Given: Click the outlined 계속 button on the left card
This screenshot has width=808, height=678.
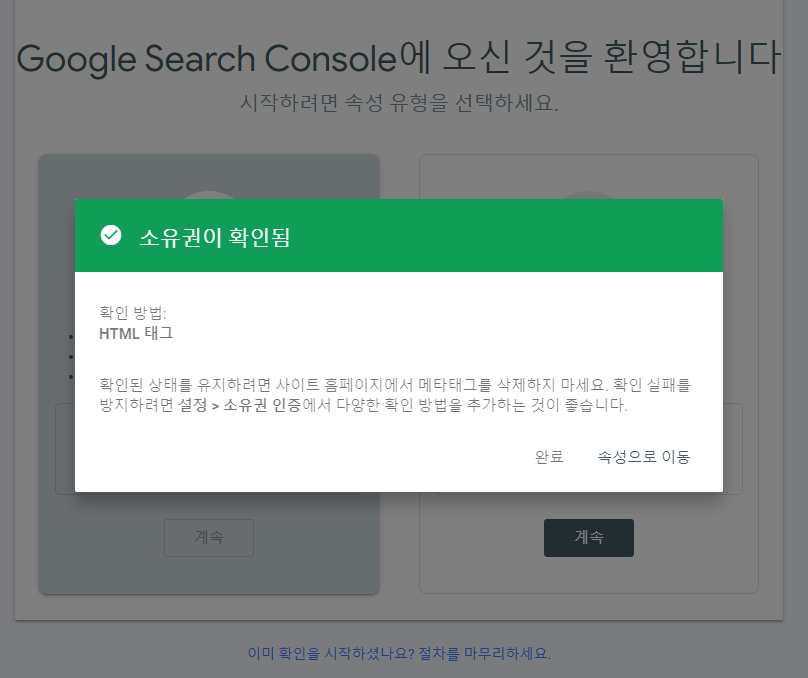Looking at the screenshot, I should (x=209, y=537).
